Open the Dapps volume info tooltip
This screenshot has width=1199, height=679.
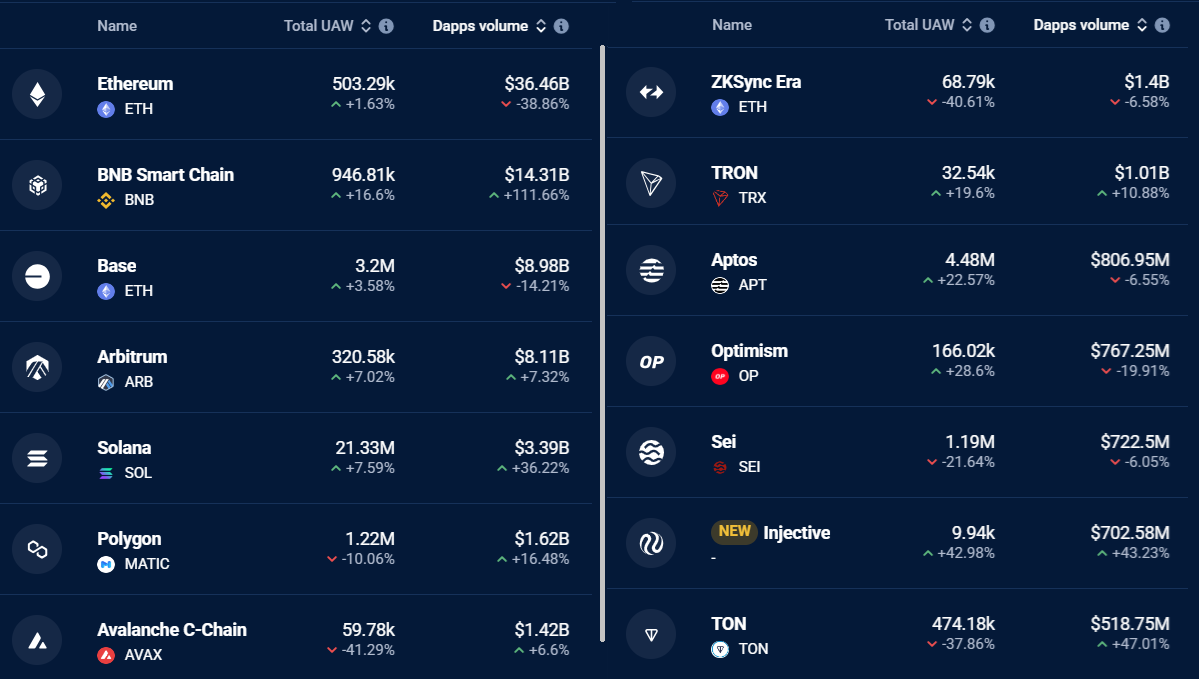(562, 26)
